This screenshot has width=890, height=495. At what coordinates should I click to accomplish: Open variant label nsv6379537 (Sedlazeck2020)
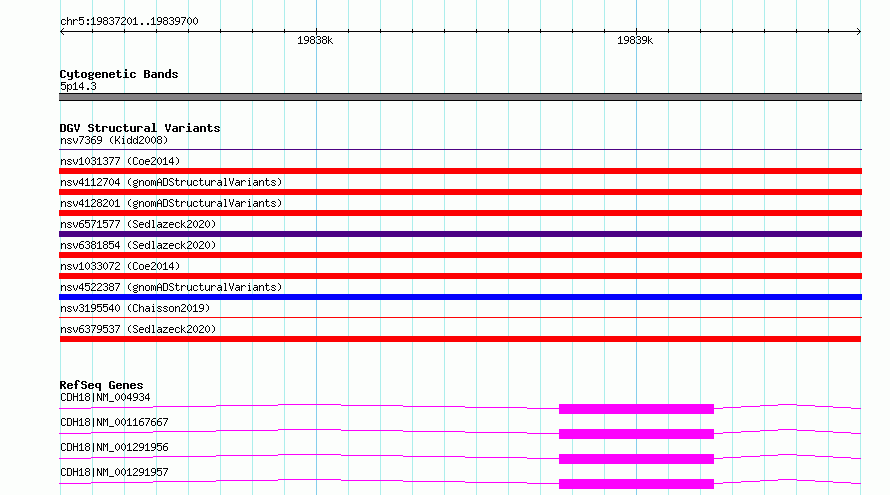138,329
